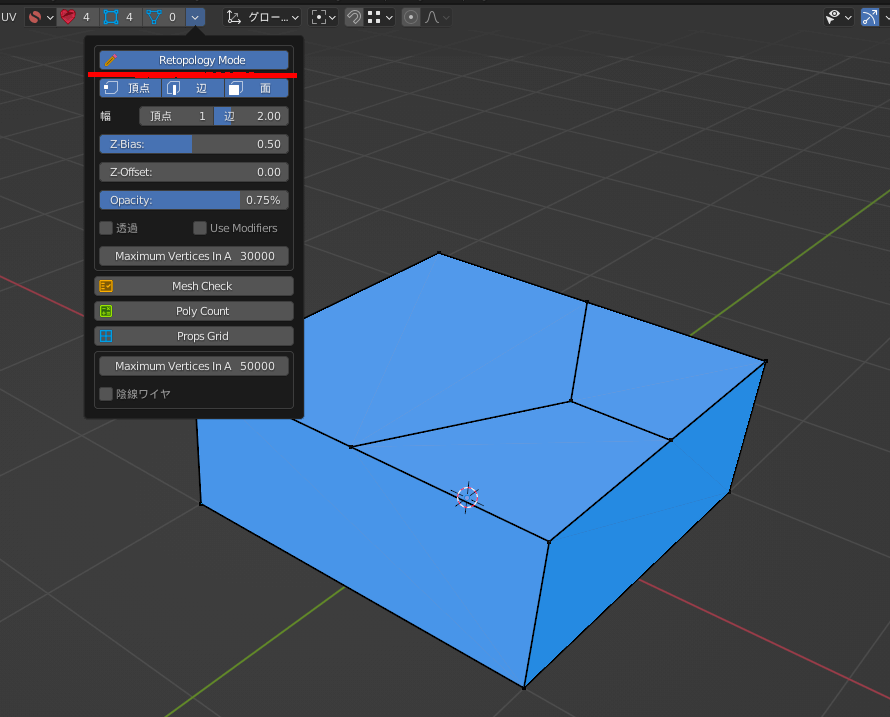Select 頂点 vertex select mode
This screenshot has width=890, height=717.
[131, 88]
